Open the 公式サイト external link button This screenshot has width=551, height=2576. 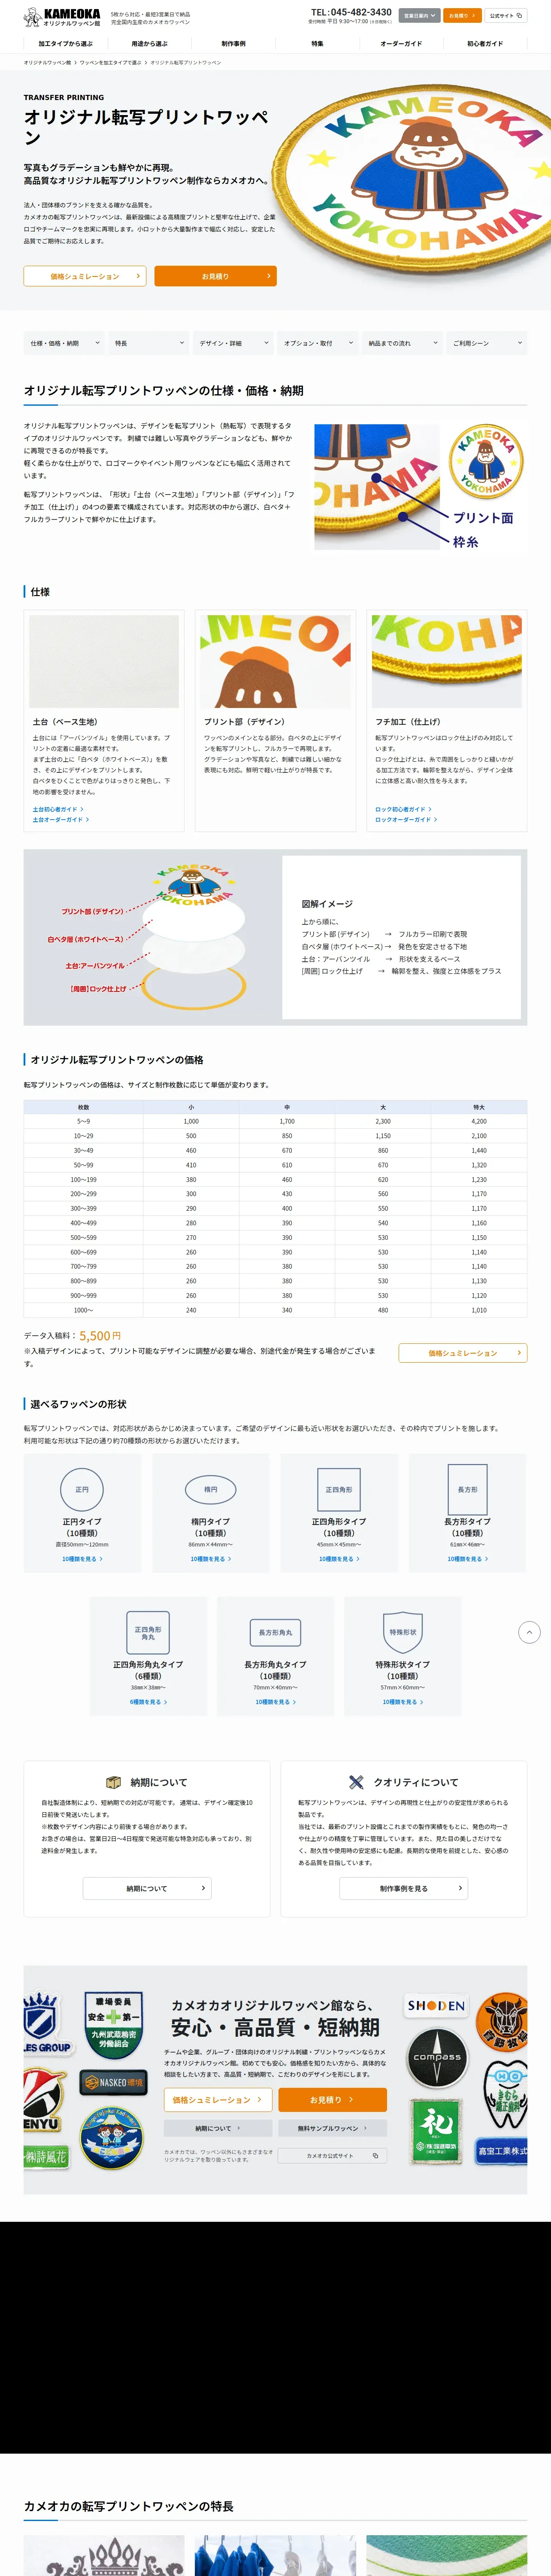pyautogui.click(x=506, y=16)
